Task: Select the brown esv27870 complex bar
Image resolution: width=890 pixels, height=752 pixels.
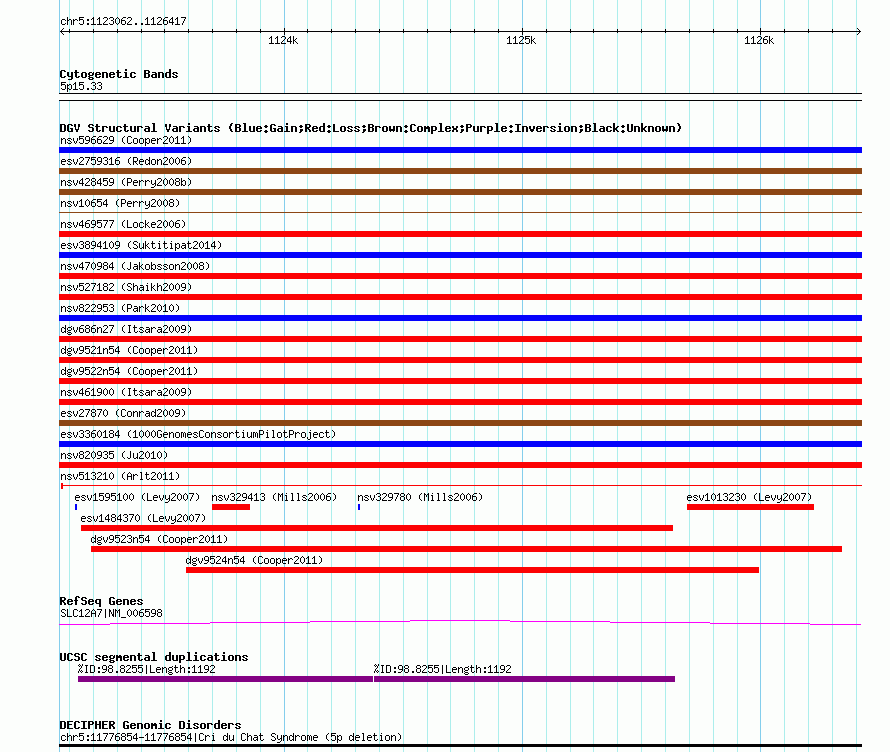Action: pos(460,423)
